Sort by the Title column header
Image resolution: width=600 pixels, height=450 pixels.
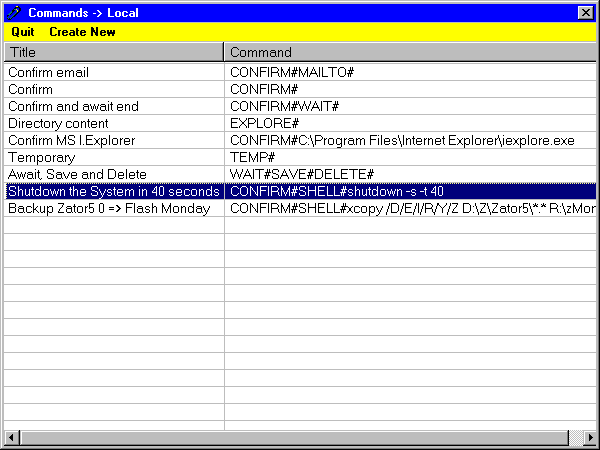tap(113, 52)
